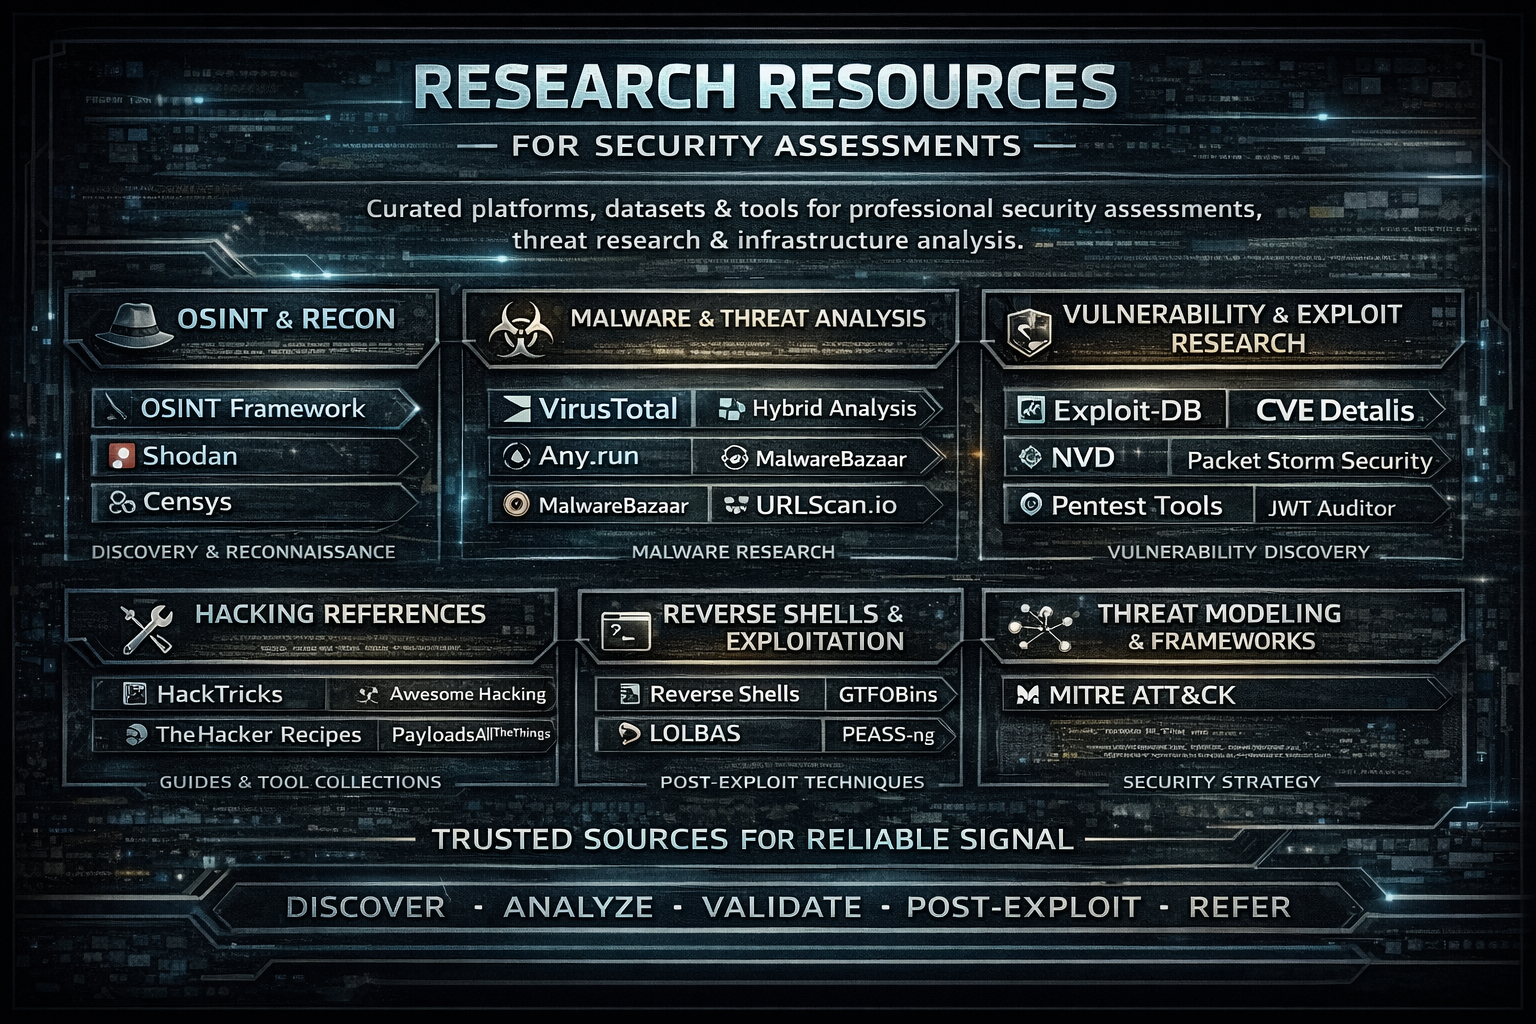Image resolution: width=1536 pixels, height=1024 pixels.
Task: Click the terminal icon beside Reverse Shells & Exploitation
Action: [626, 630]
